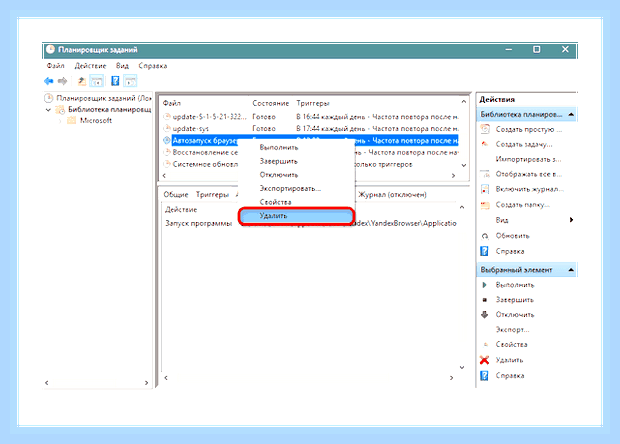Open the Файл menu
620x444 pixels.
coord(55,66)
